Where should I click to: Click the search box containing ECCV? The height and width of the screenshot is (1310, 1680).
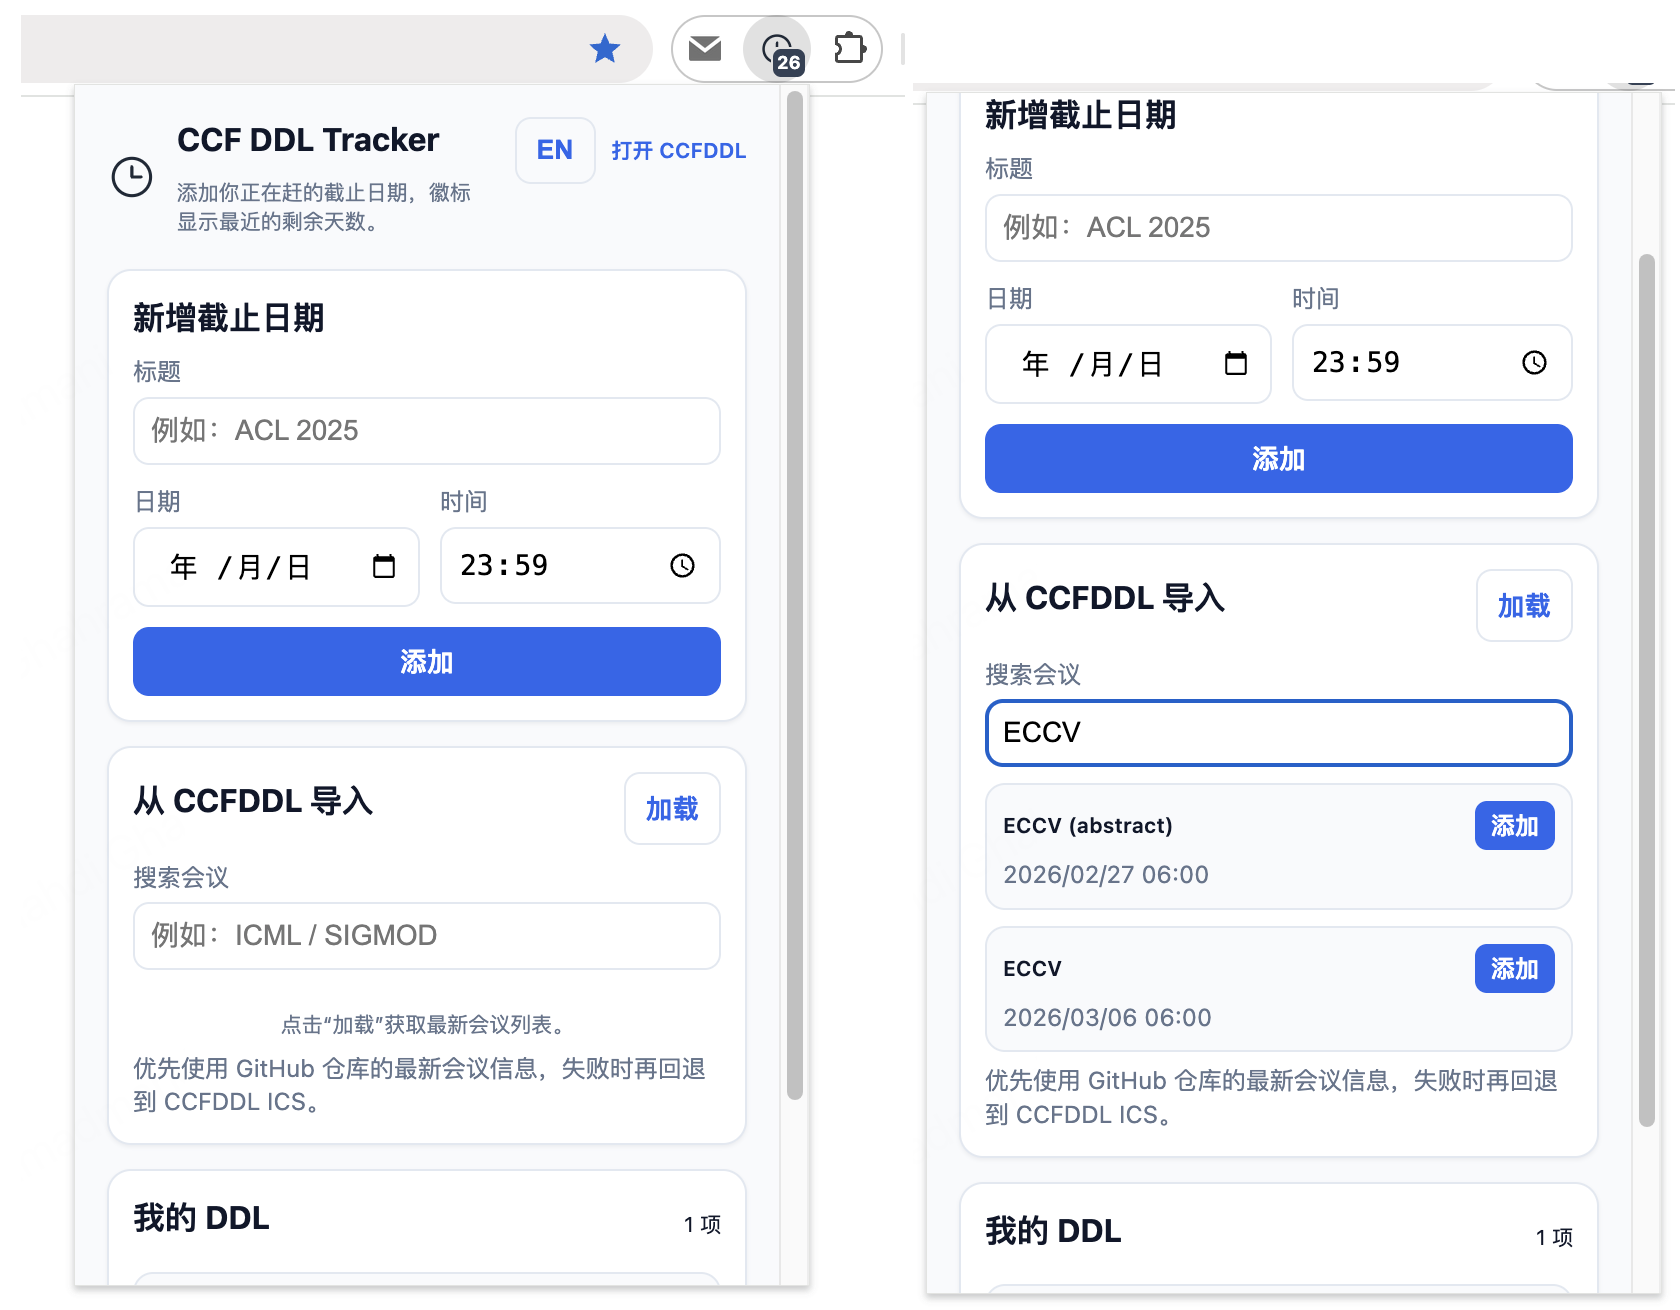pyautogui.click(x=1278, y=733)
